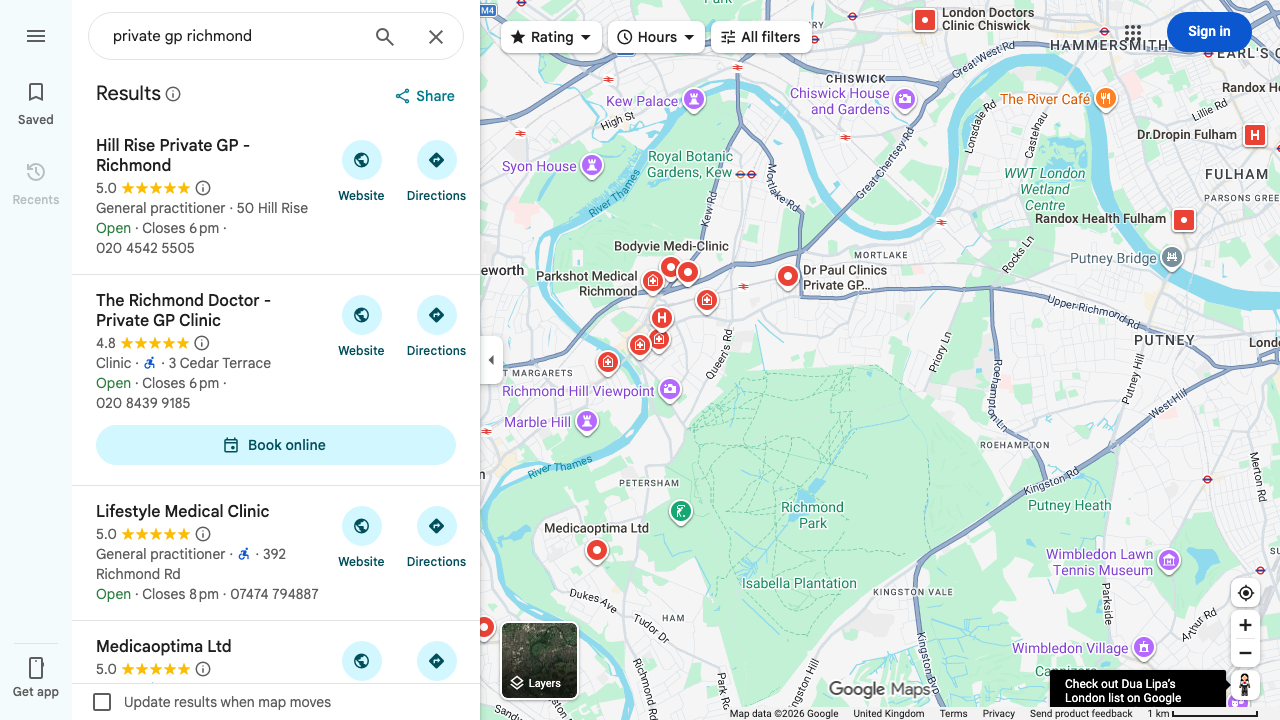Share the results list

click(425, 96)
